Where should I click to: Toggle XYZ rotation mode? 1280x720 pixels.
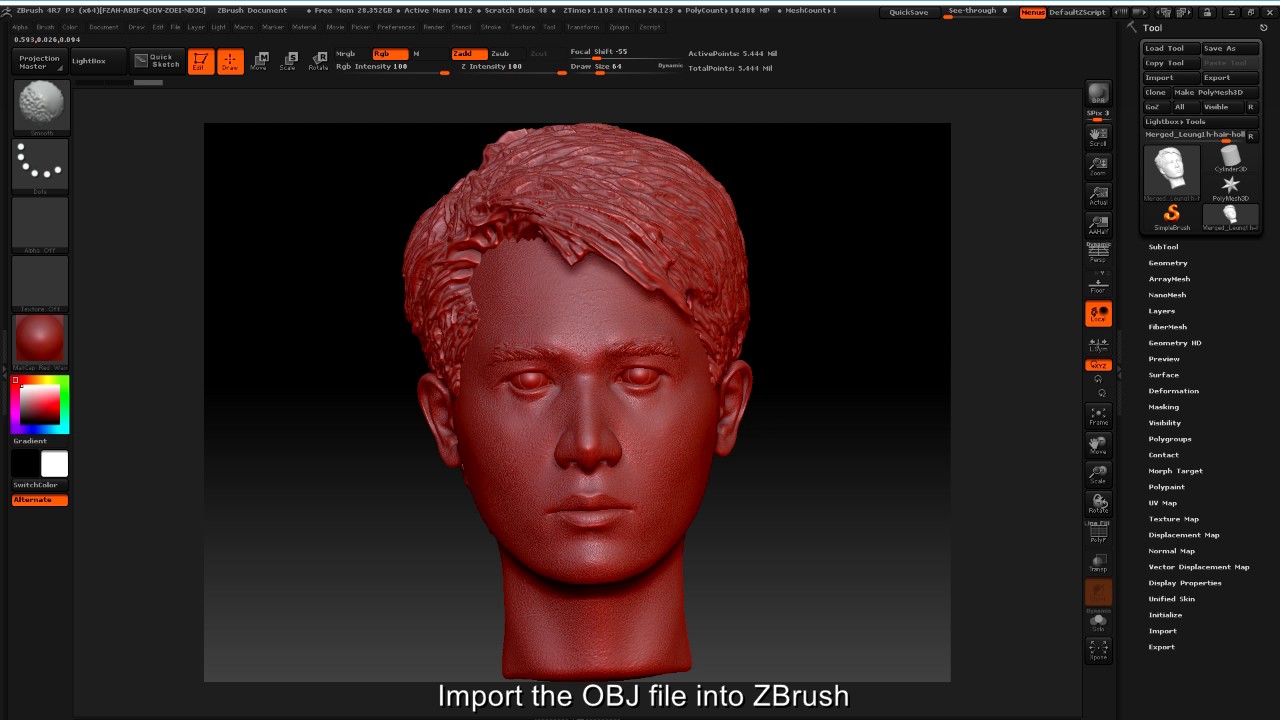pyautogui.click(x=1098, y=365)
